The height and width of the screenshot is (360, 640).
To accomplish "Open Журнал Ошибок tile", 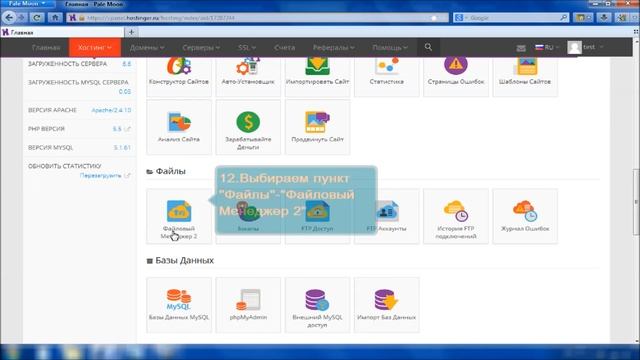I will (x=525, y=216).
